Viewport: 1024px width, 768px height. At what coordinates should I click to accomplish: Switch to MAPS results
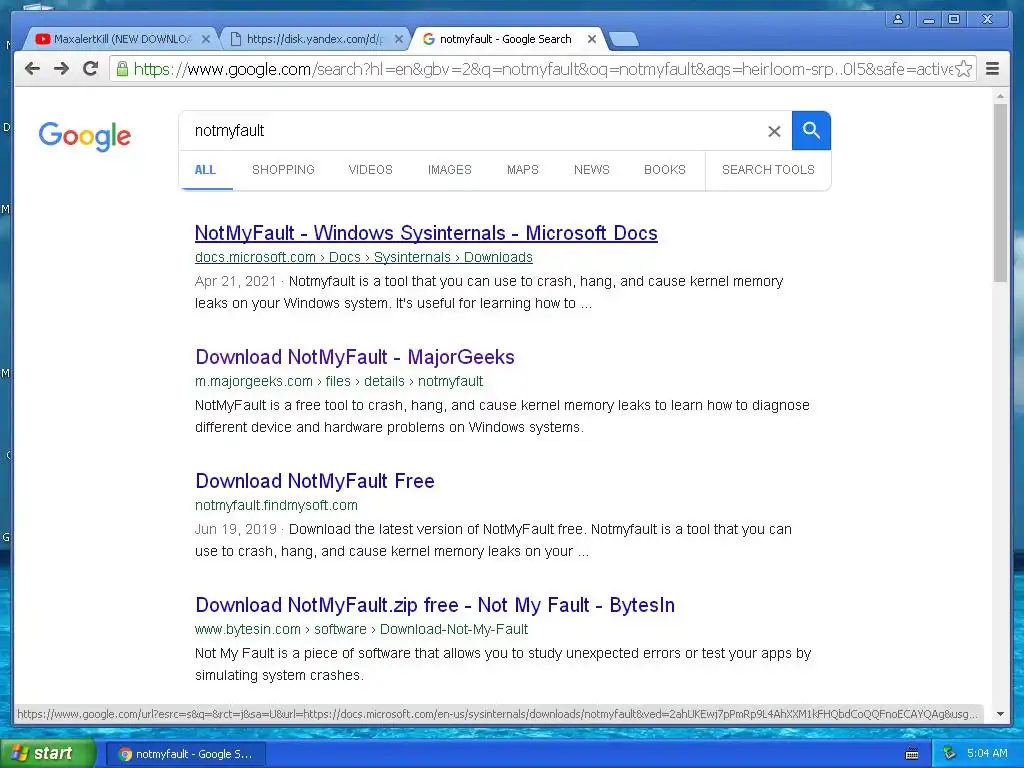(x=522, y=170)
